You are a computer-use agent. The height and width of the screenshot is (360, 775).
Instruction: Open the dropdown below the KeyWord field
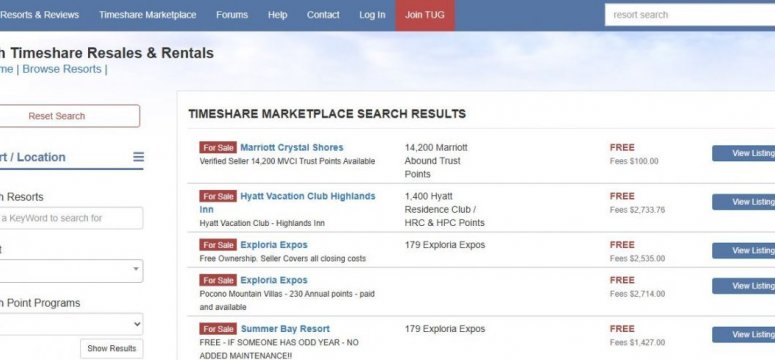click(71, 271)
